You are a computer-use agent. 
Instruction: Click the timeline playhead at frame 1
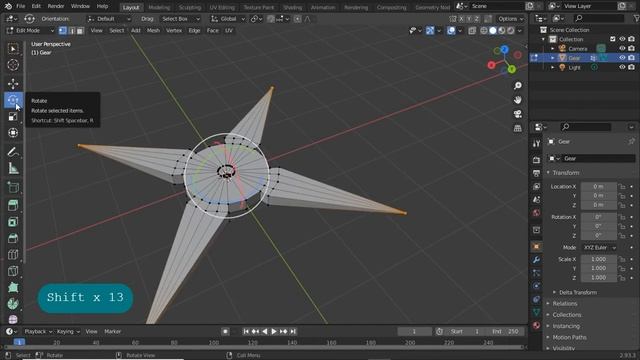click(x=19, y=342)
